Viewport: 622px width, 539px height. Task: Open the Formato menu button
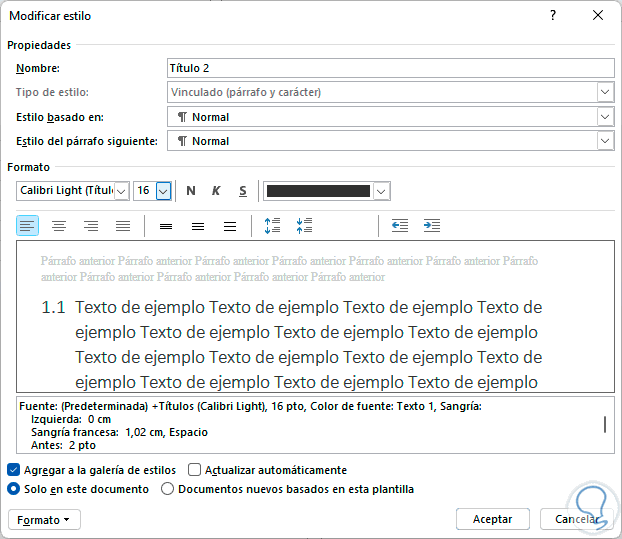pos(44,519)
